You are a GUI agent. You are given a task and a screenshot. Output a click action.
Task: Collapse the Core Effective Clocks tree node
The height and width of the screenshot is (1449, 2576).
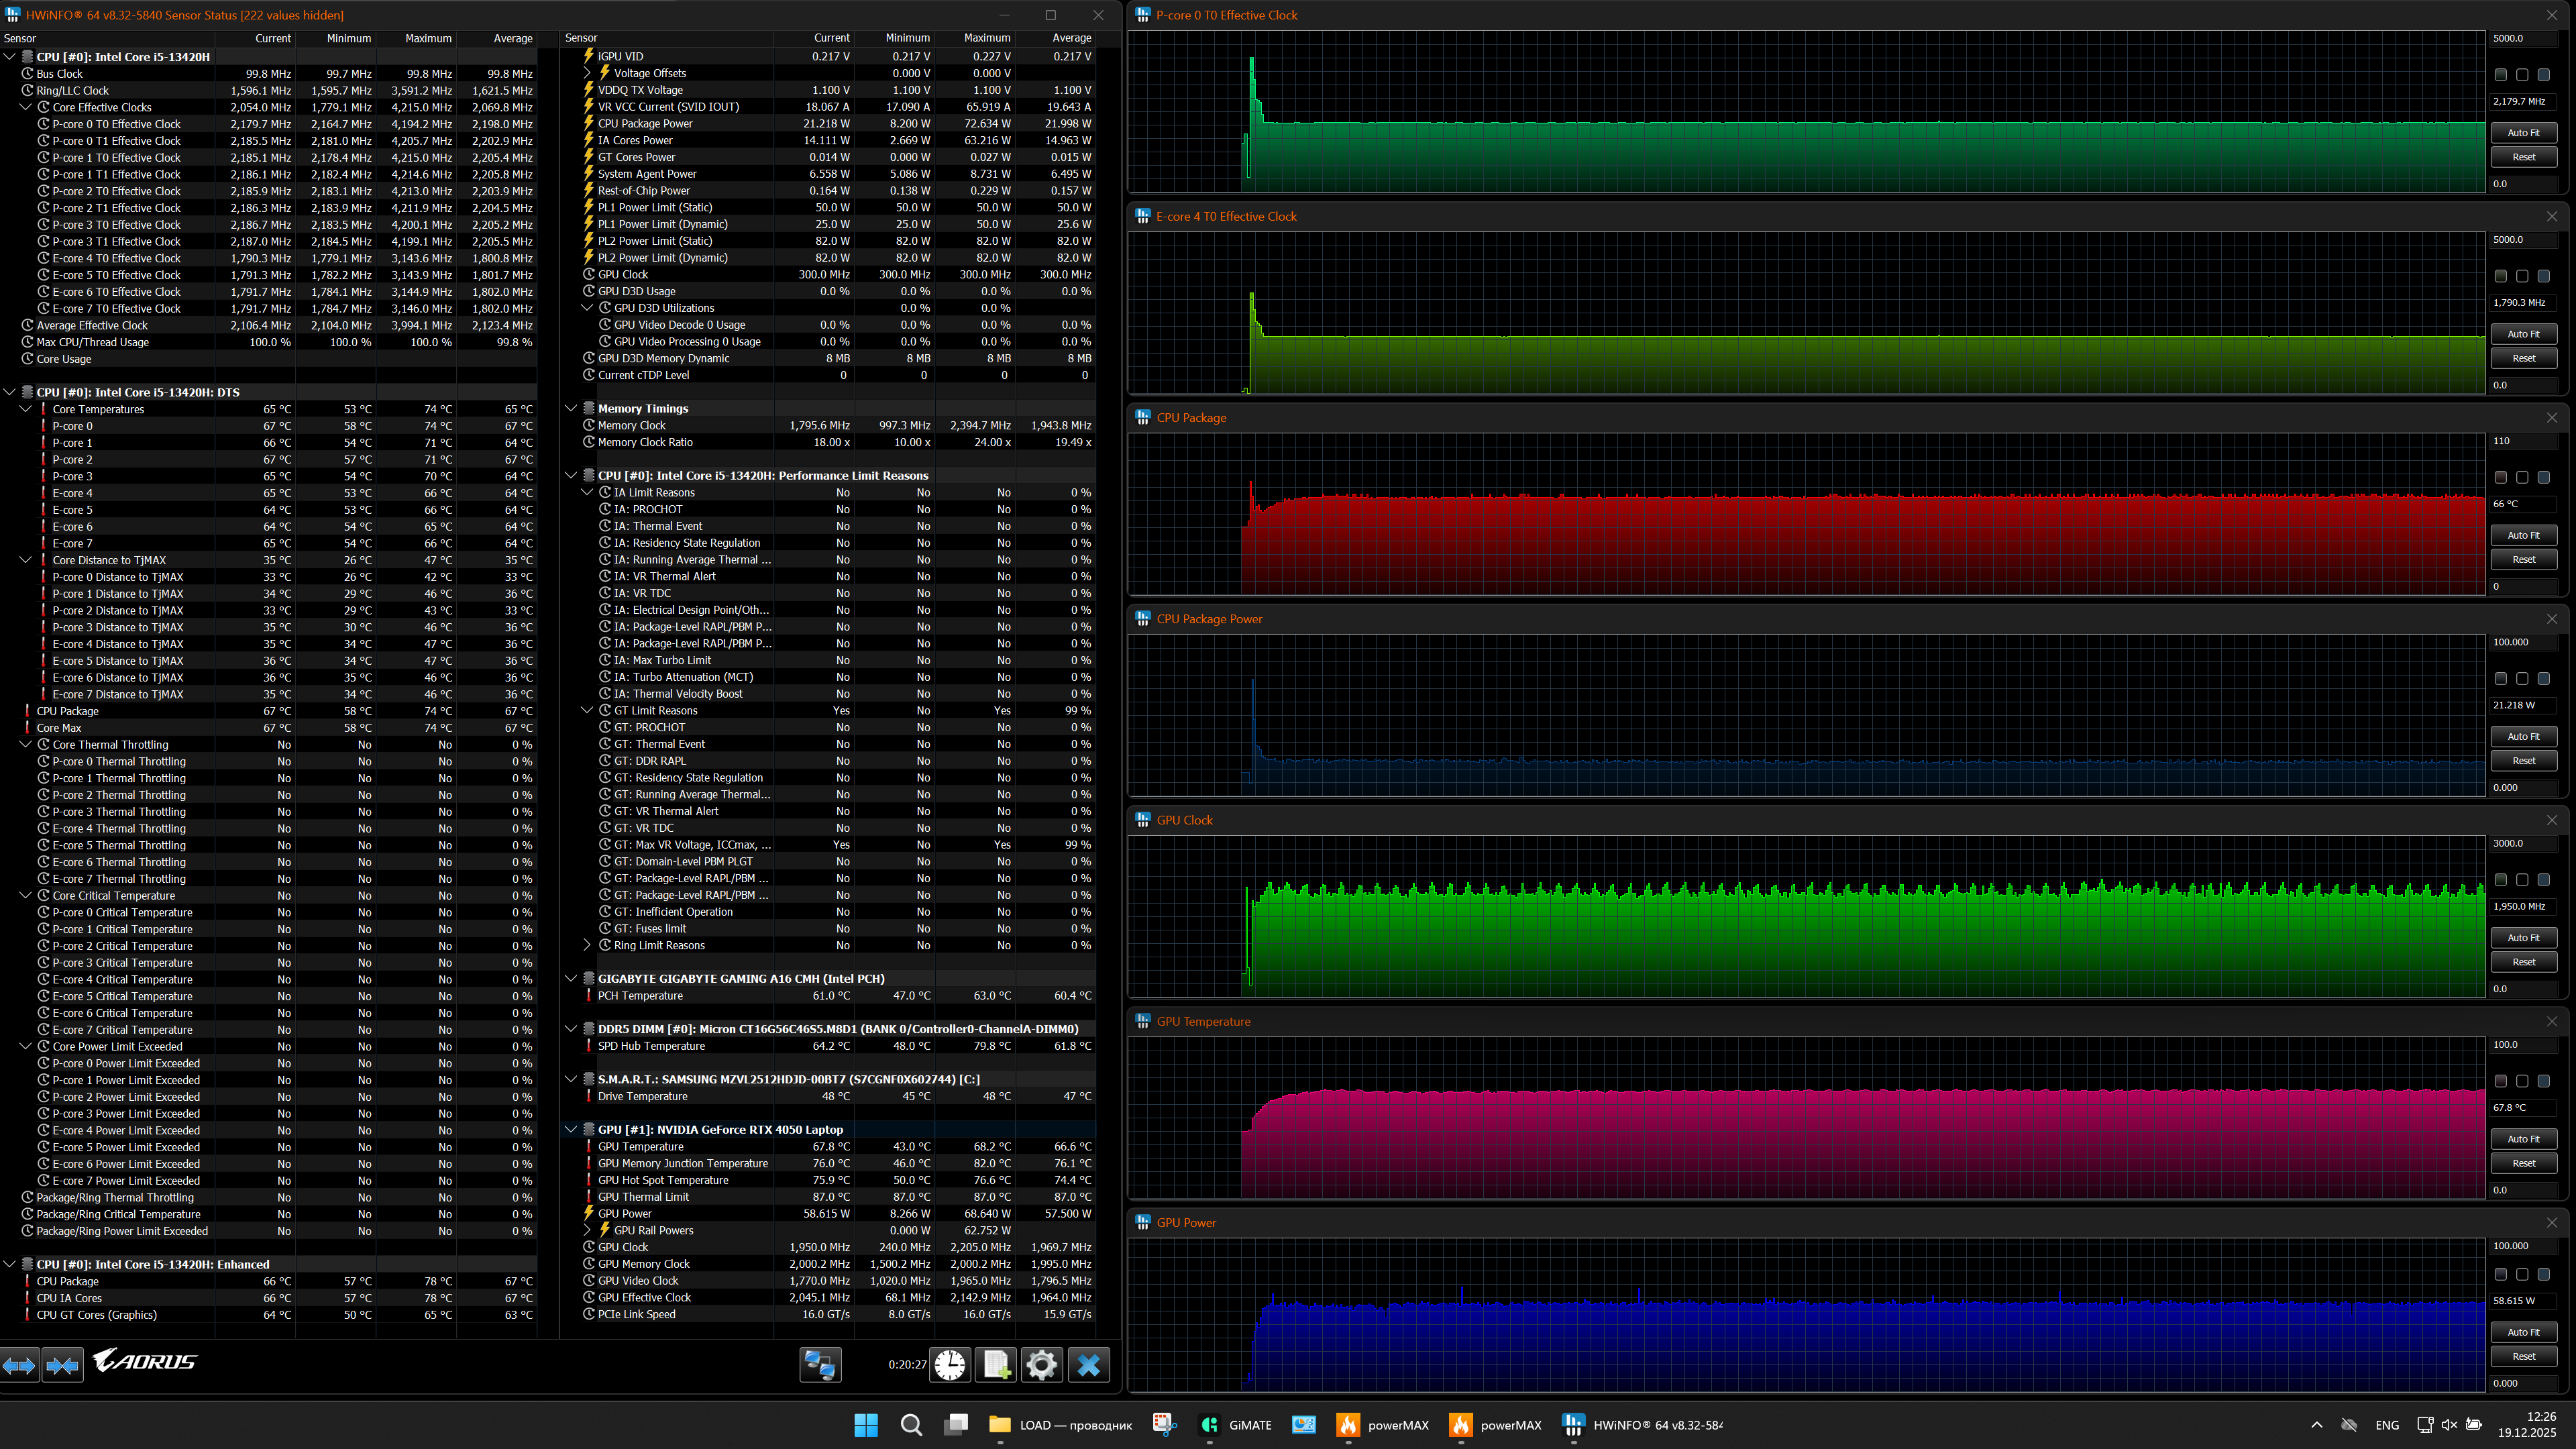(x=26, y=107)
